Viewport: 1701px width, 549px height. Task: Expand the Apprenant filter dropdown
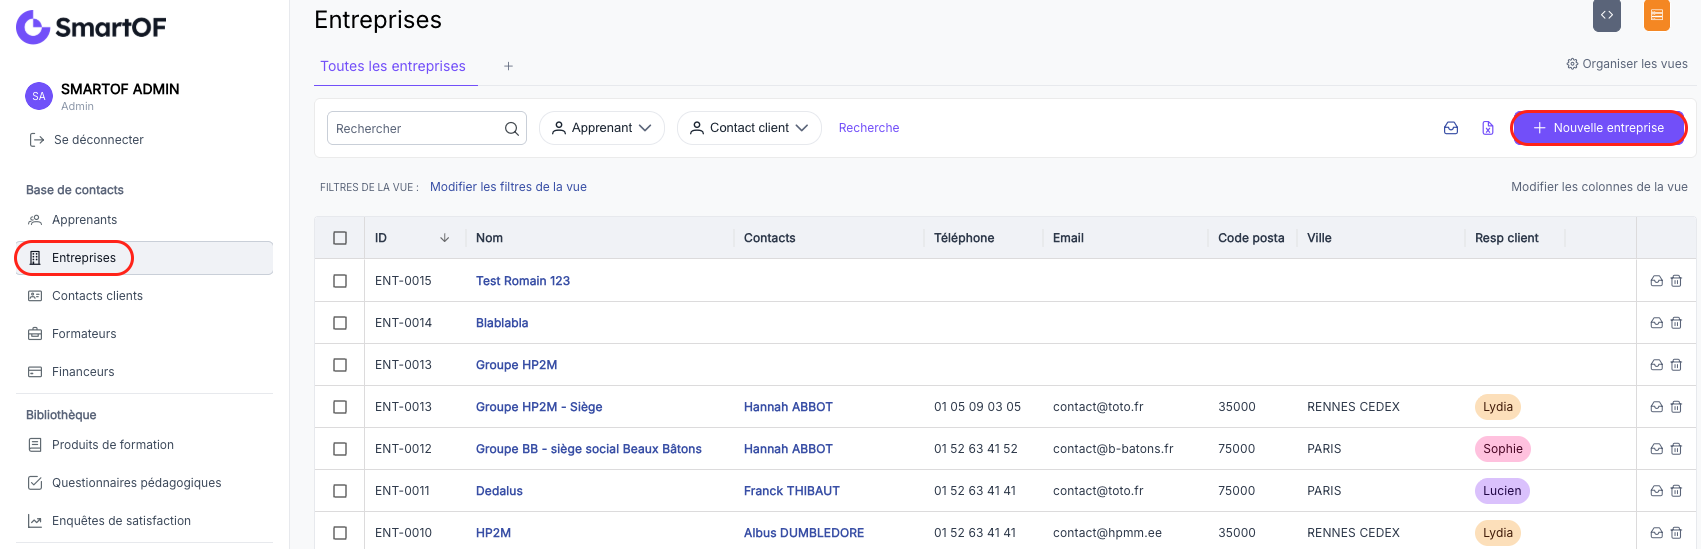coord(602,128)
